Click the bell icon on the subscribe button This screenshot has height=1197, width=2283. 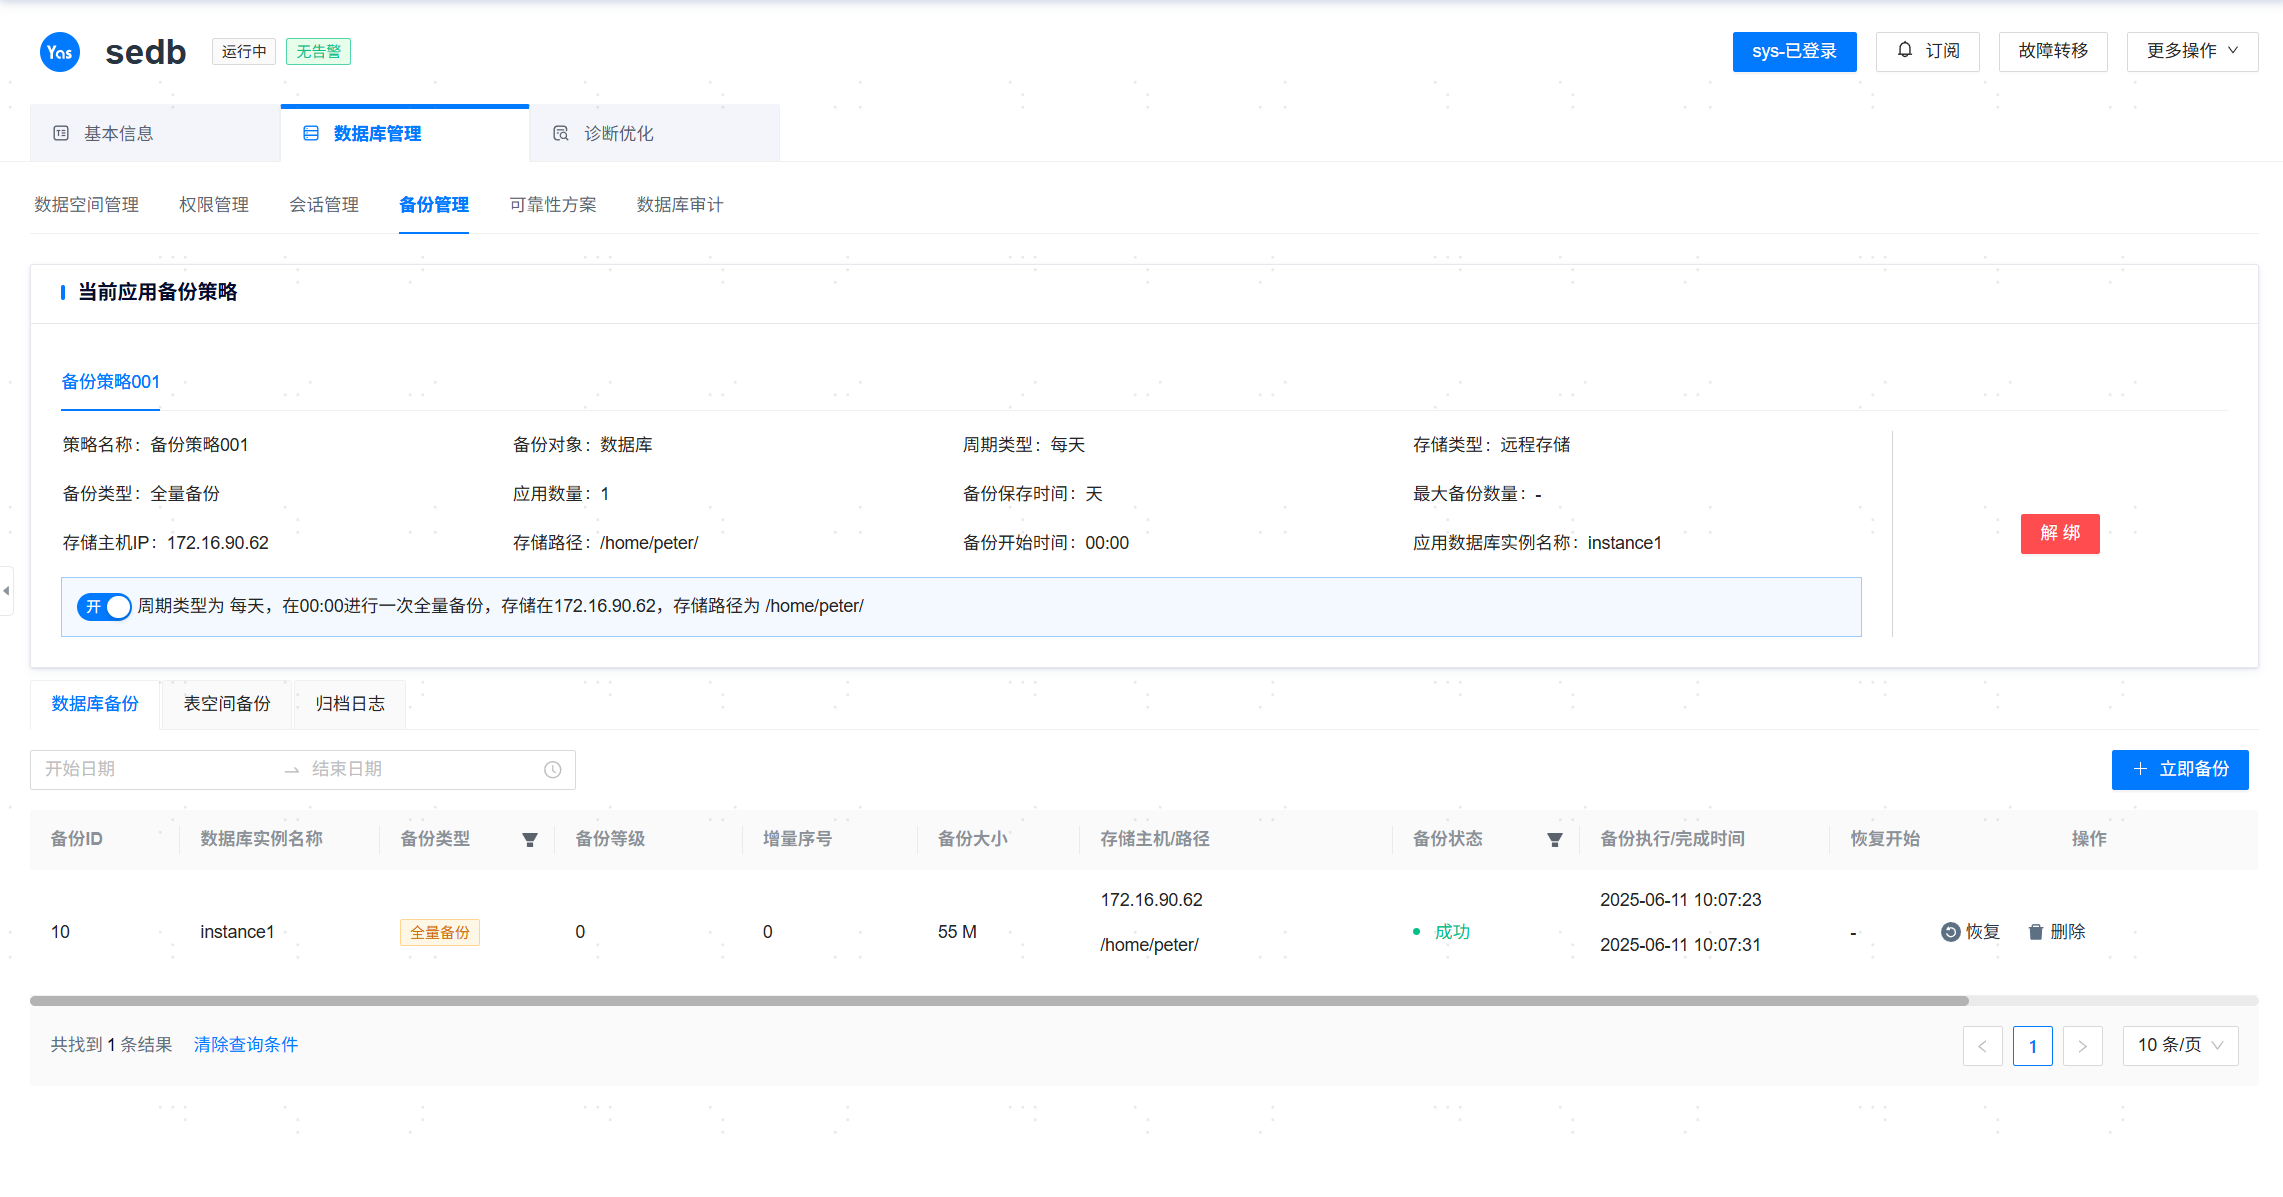click(x=1905, y=50)
